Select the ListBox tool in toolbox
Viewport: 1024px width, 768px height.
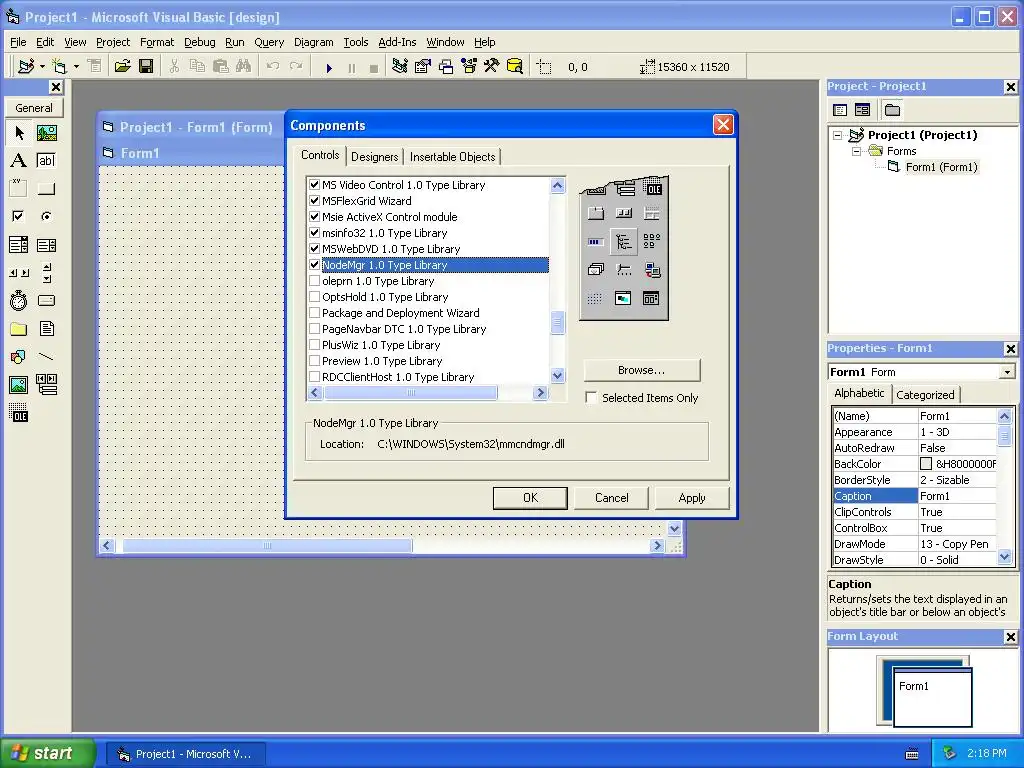[46, 245]
